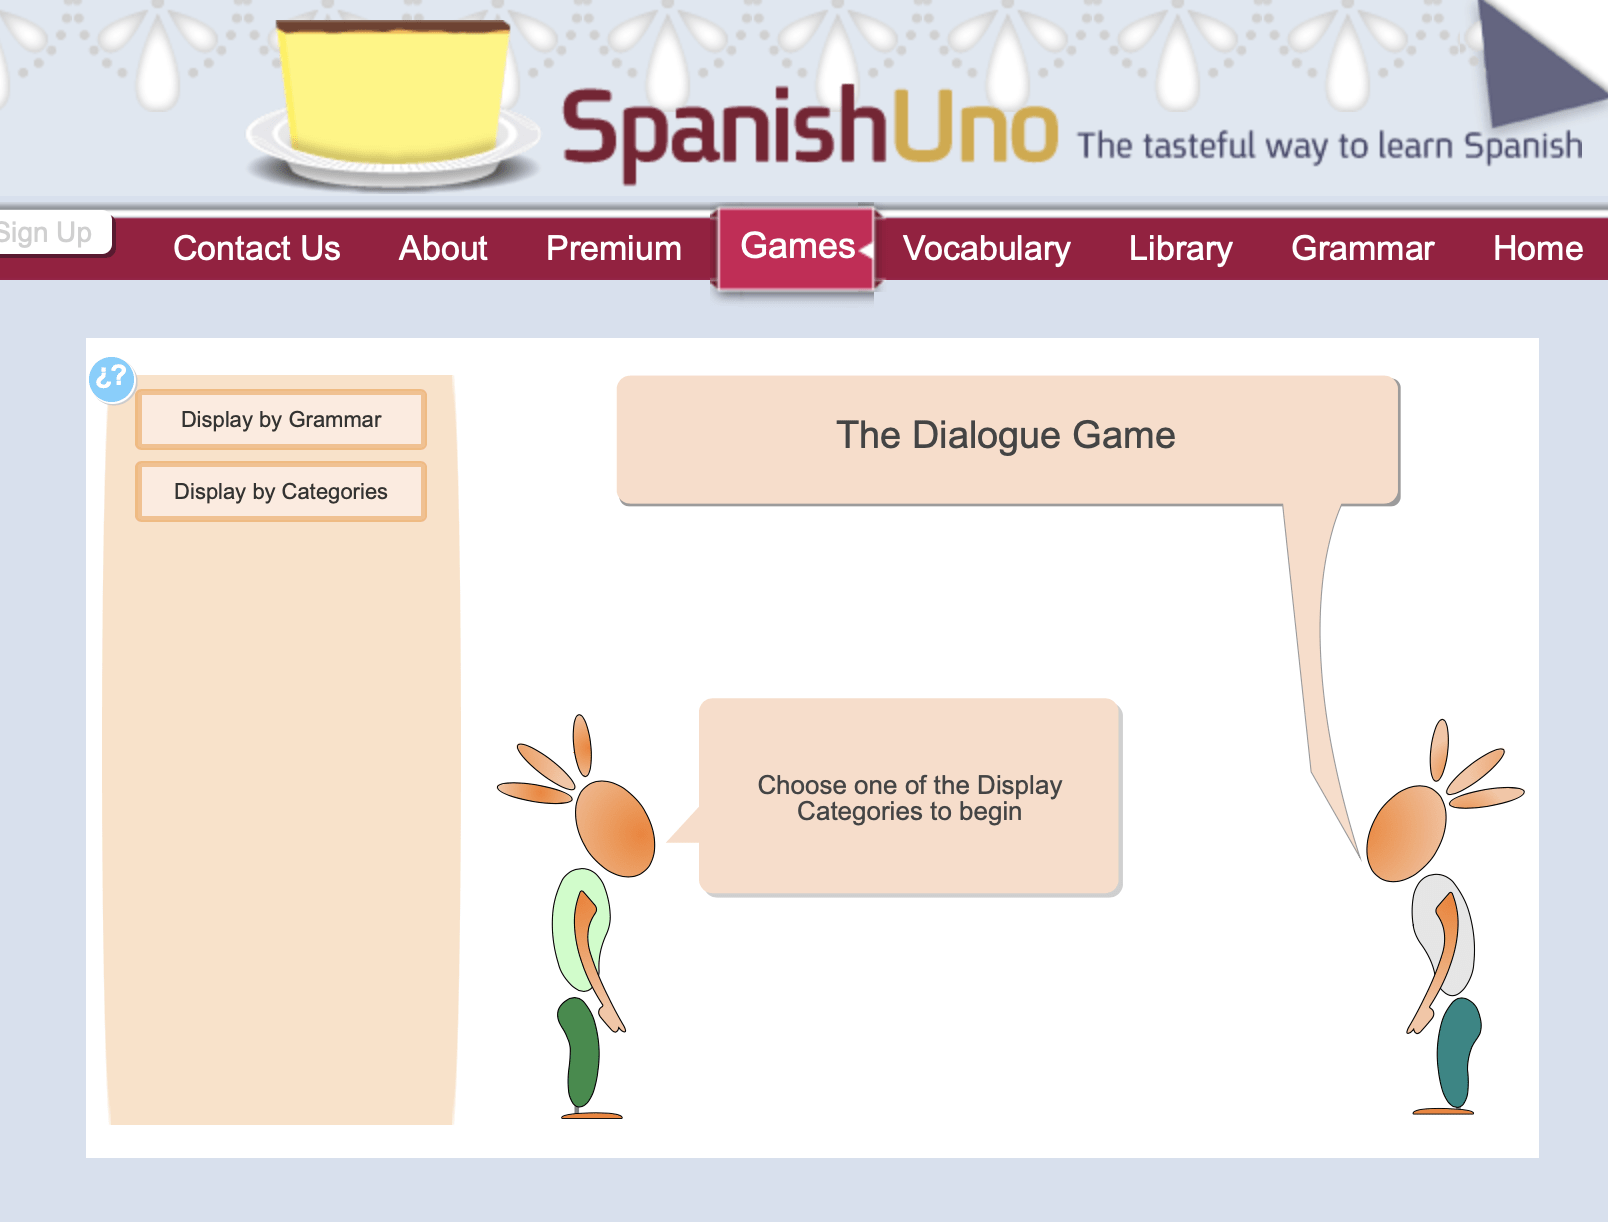Click the Premium nav item
Viewport: 1608px width, 1222px height.
(x=613, y=248)
